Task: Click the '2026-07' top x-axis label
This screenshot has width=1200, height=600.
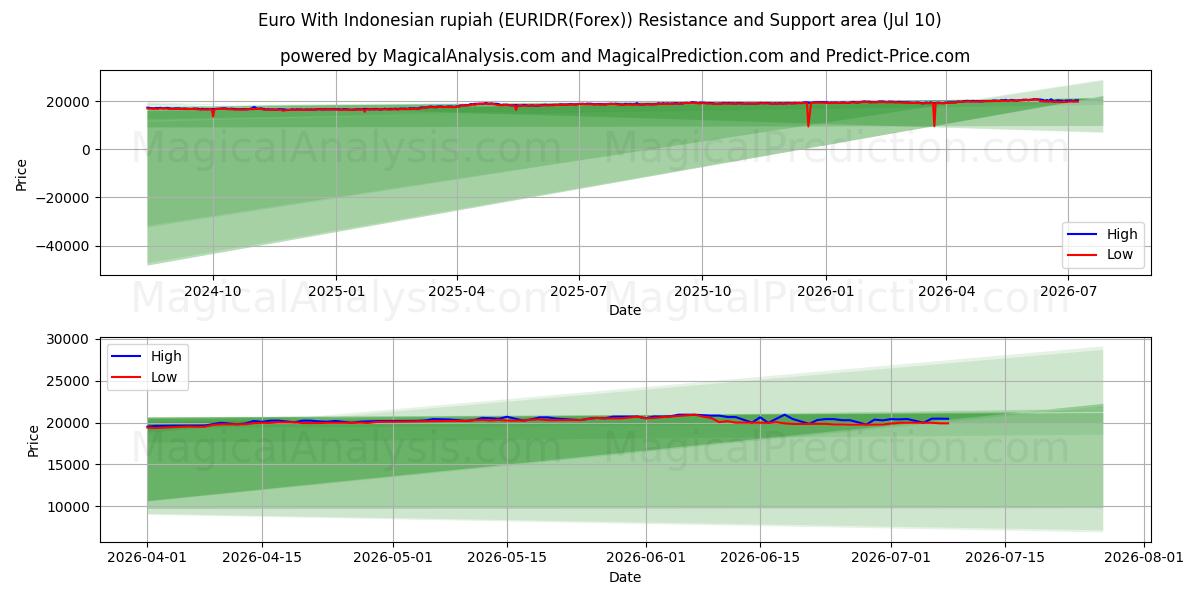Action: click(1069, 291)
